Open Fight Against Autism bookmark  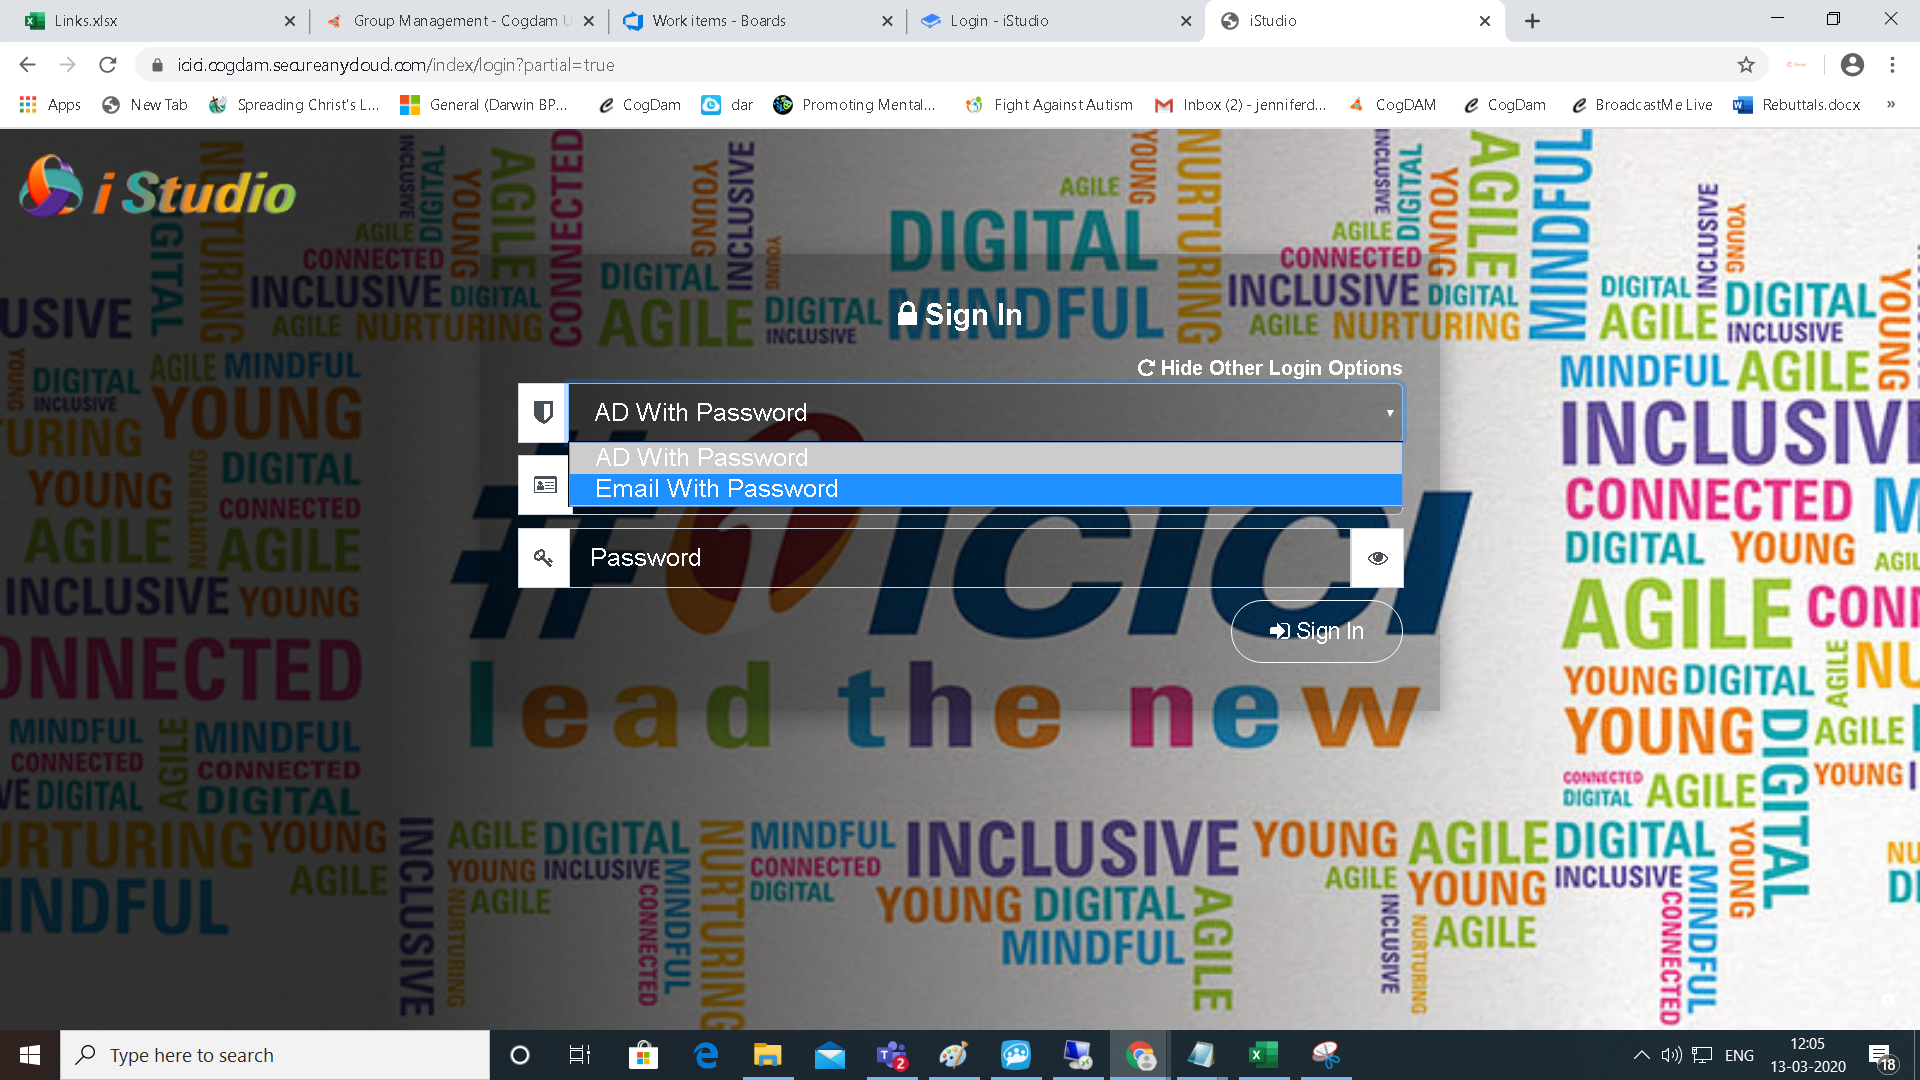coord(1049,105)
